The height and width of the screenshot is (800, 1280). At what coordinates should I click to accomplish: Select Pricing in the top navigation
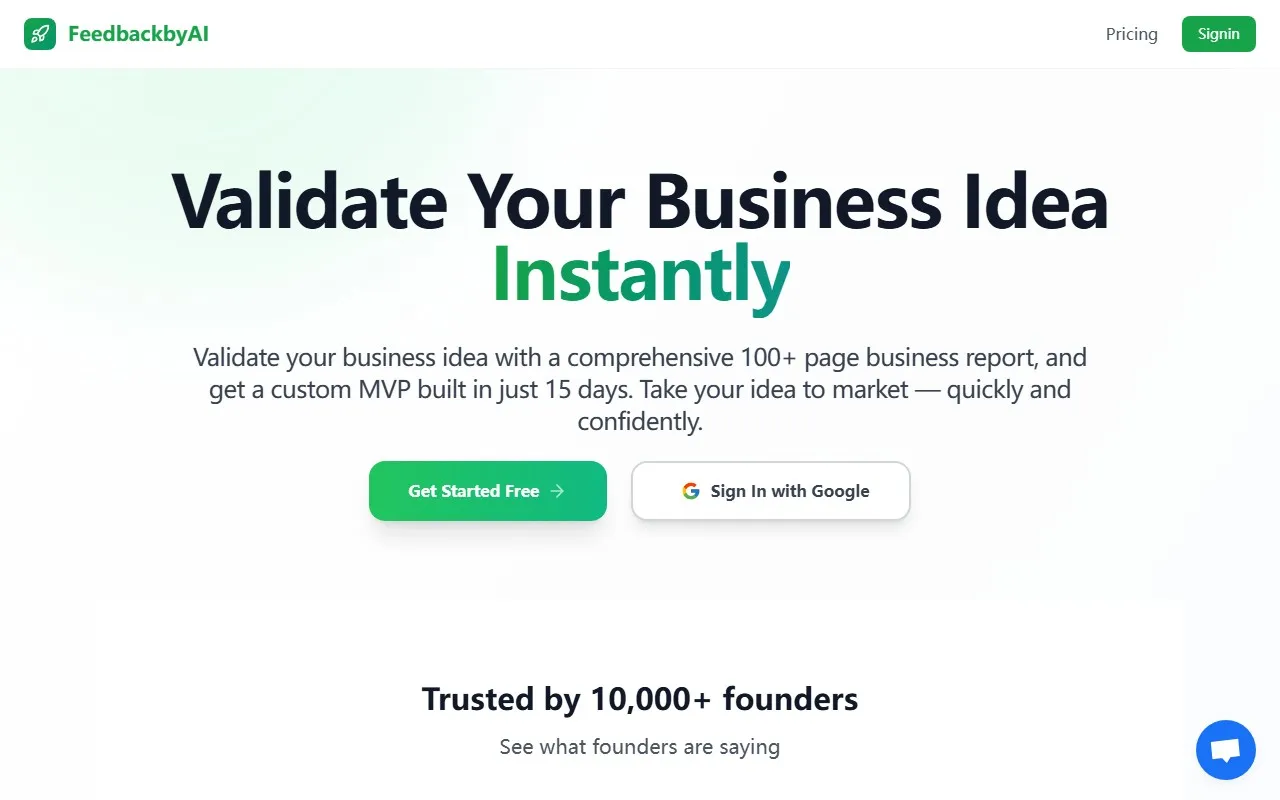(x=1131, y=33)
